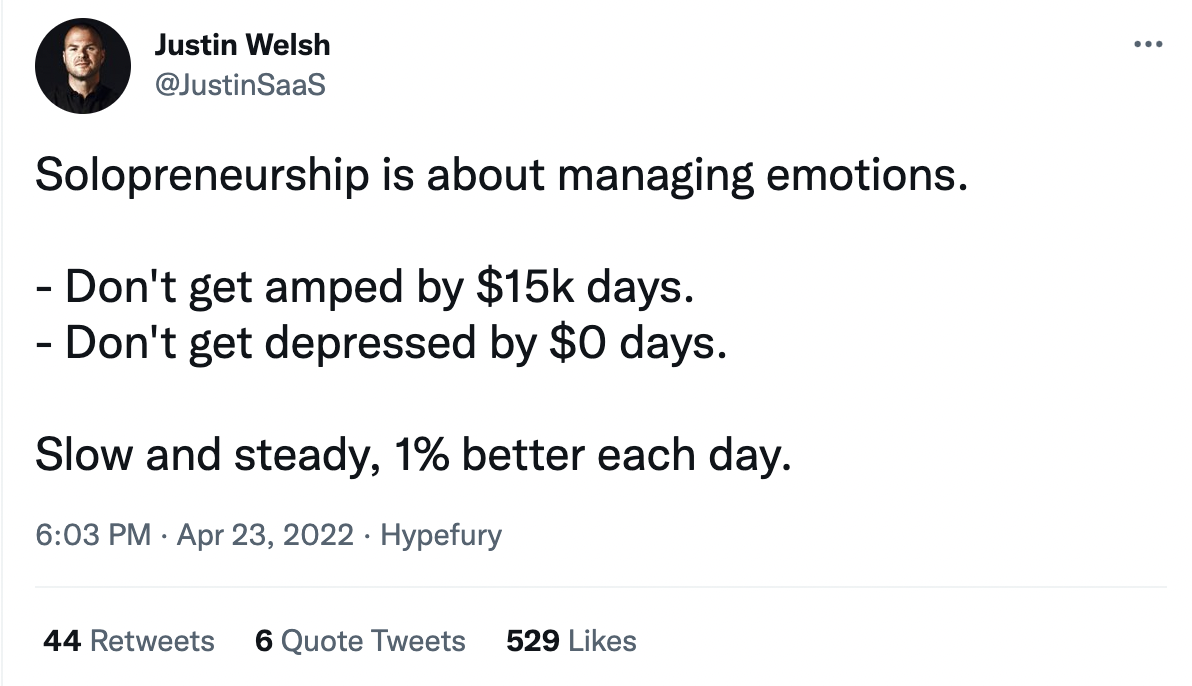This screenshot has height=686, width=1192.
Task: Click the Apr 23, 2022 date
Action: tap(265, 535)
